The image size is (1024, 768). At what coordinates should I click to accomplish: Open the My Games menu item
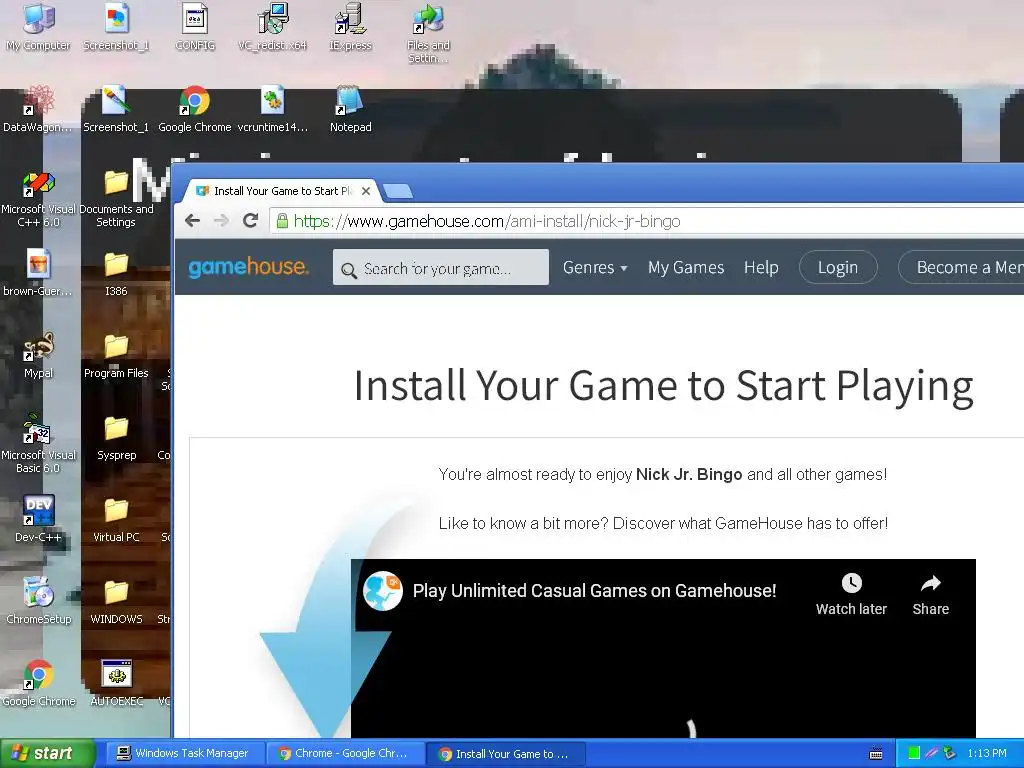pyautogui.click(x=686, y=267)
